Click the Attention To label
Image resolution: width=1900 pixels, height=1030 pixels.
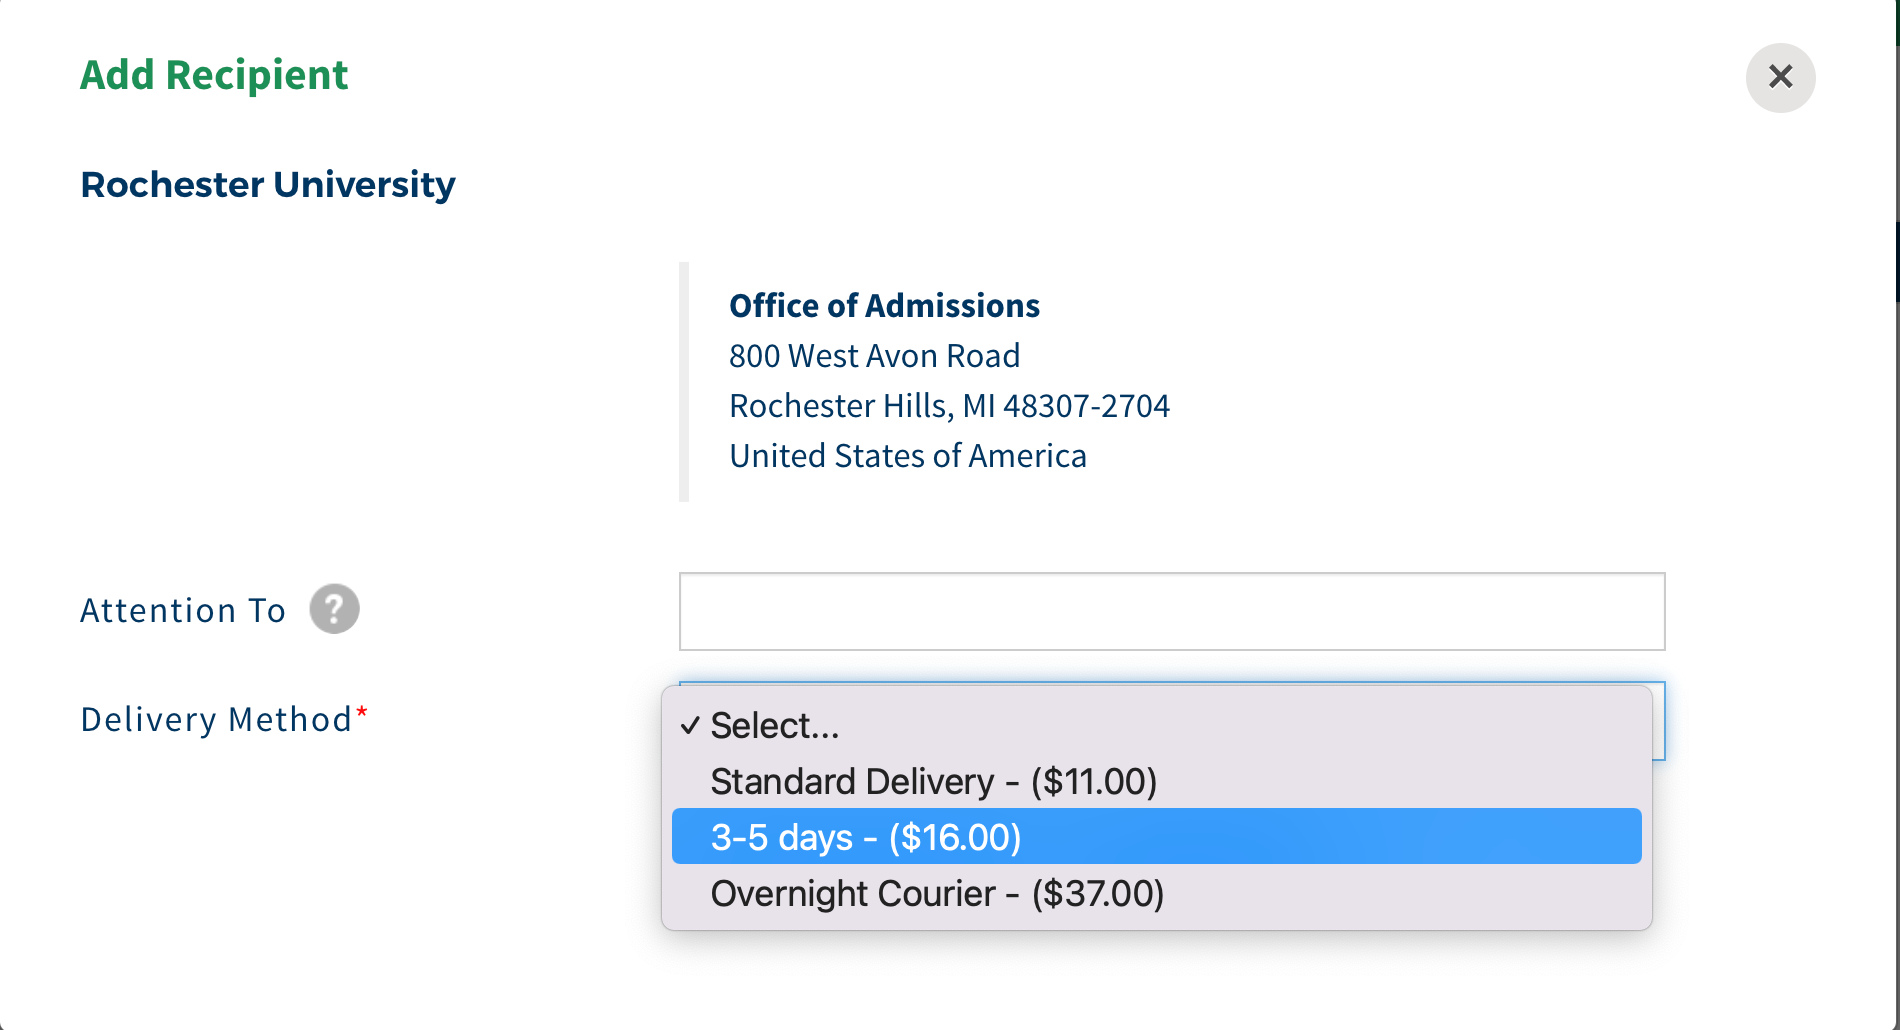pos(183,610)
